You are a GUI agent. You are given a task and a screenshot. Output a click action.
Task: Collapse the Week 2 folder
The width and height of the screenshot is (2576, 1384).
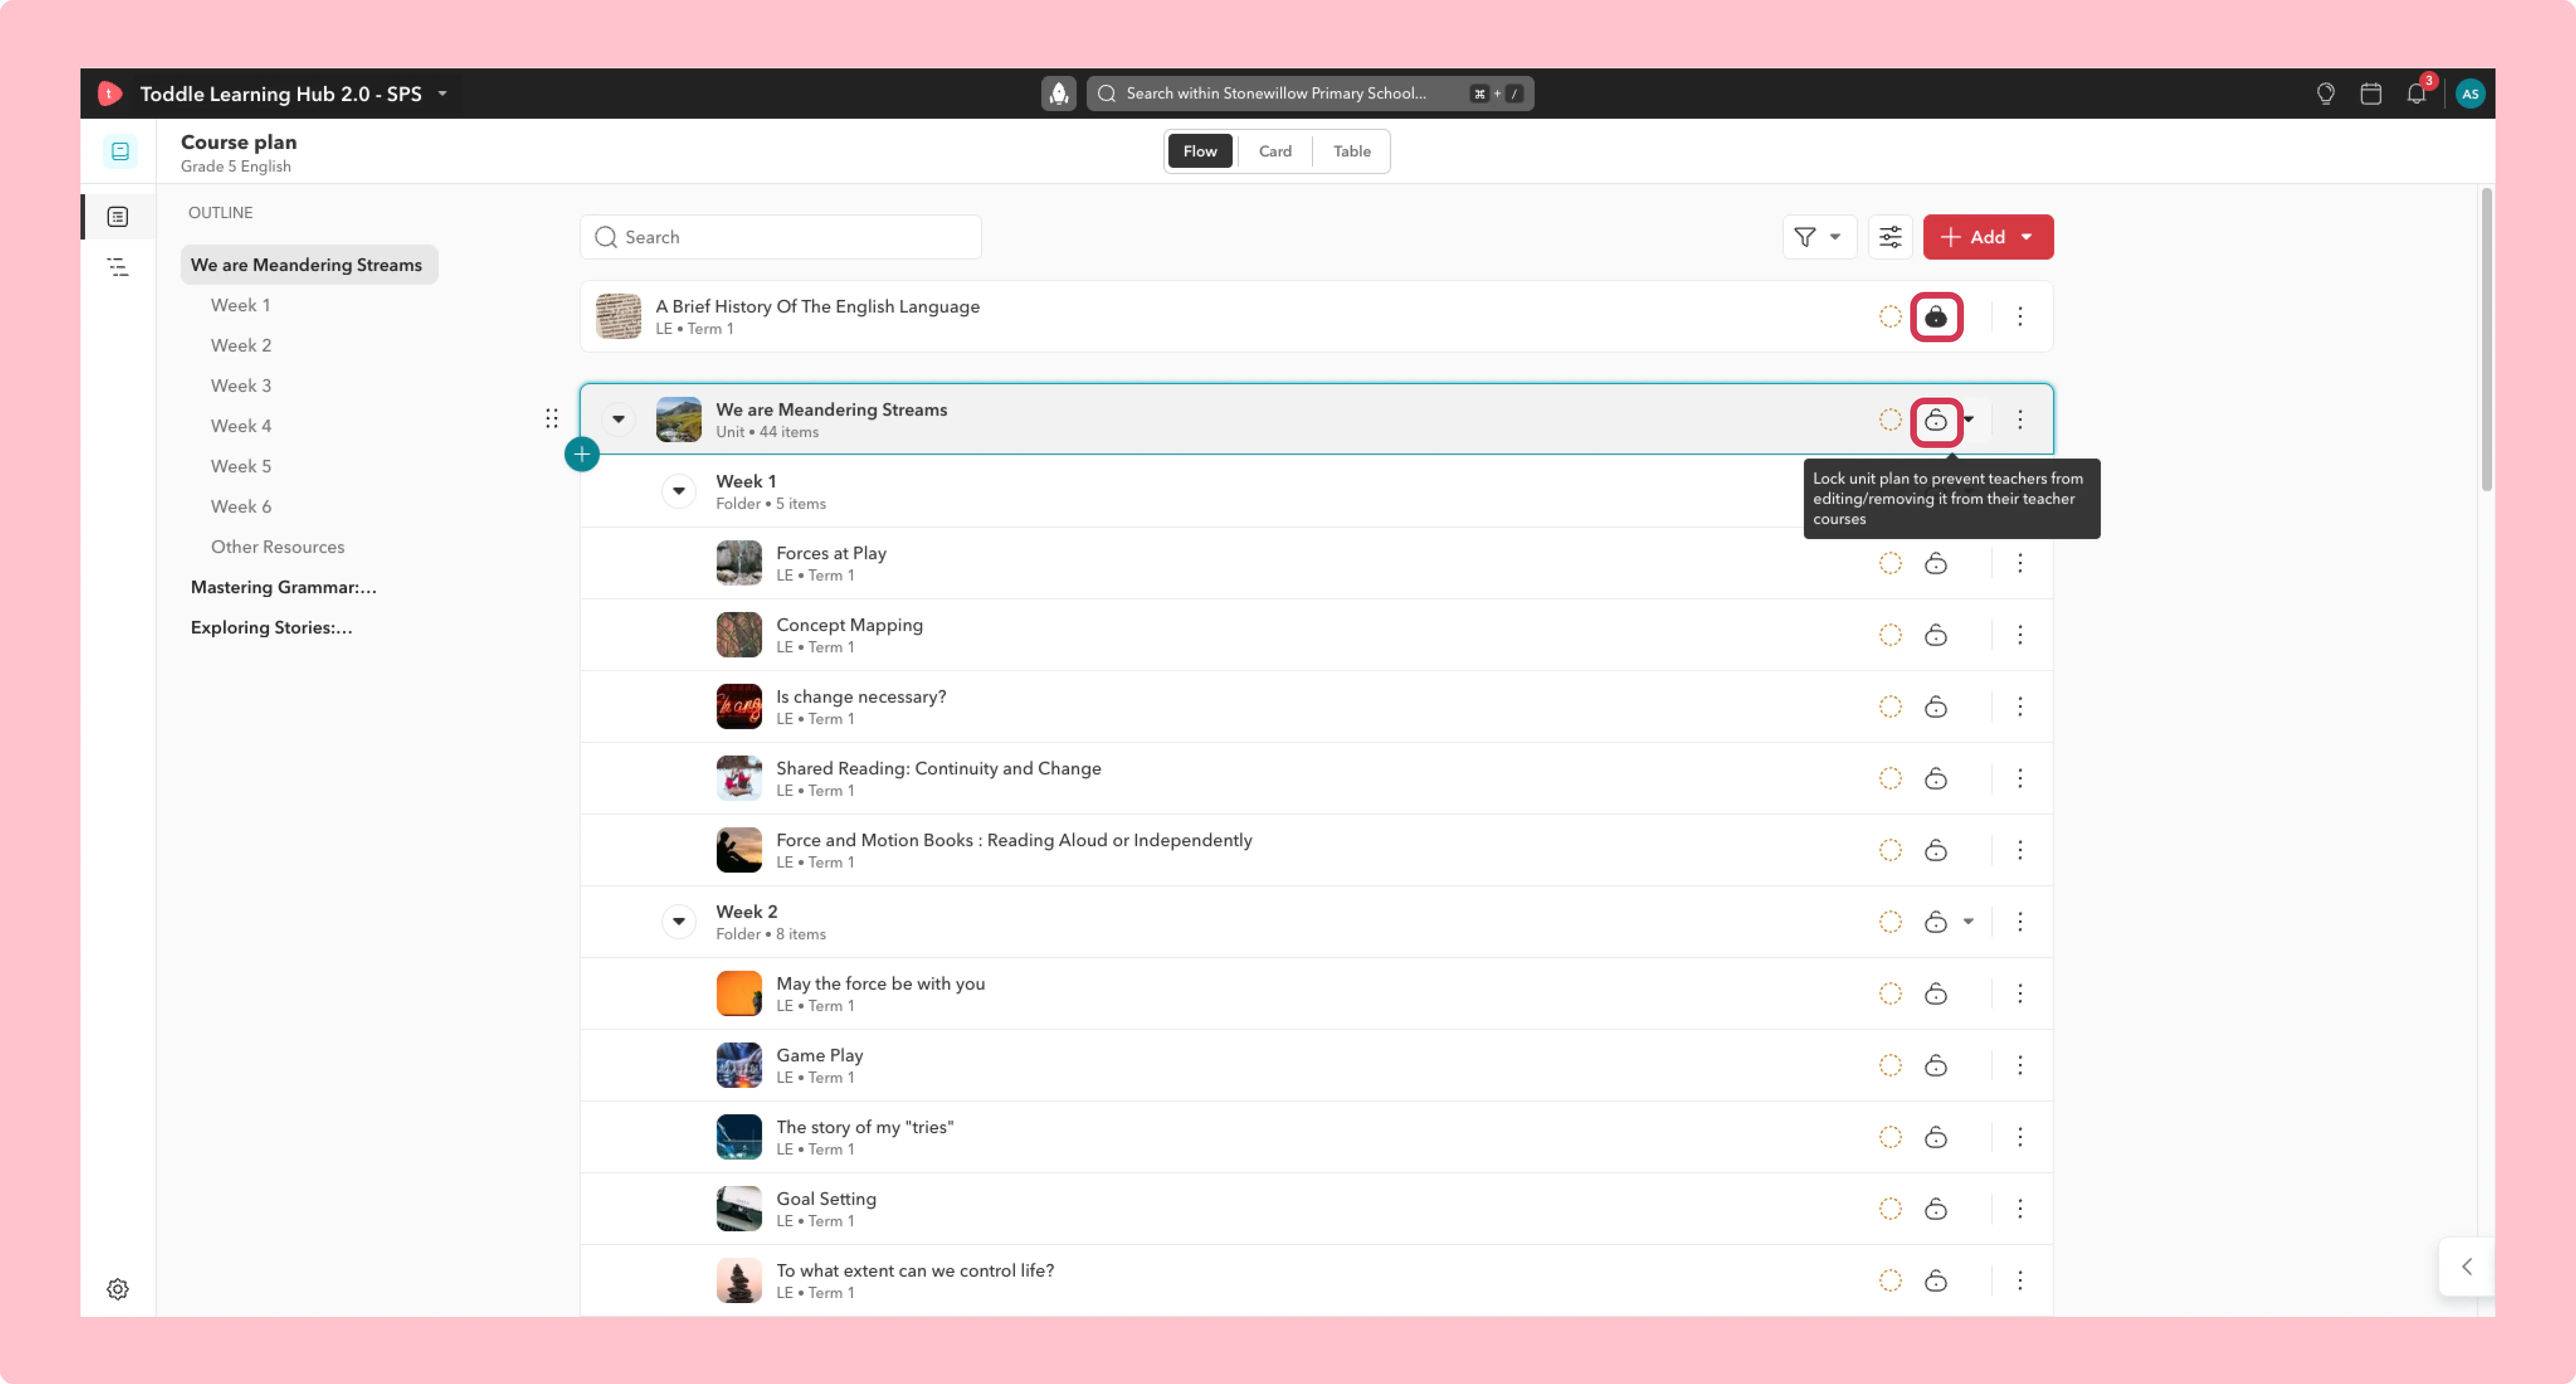(x=679, y=921)
